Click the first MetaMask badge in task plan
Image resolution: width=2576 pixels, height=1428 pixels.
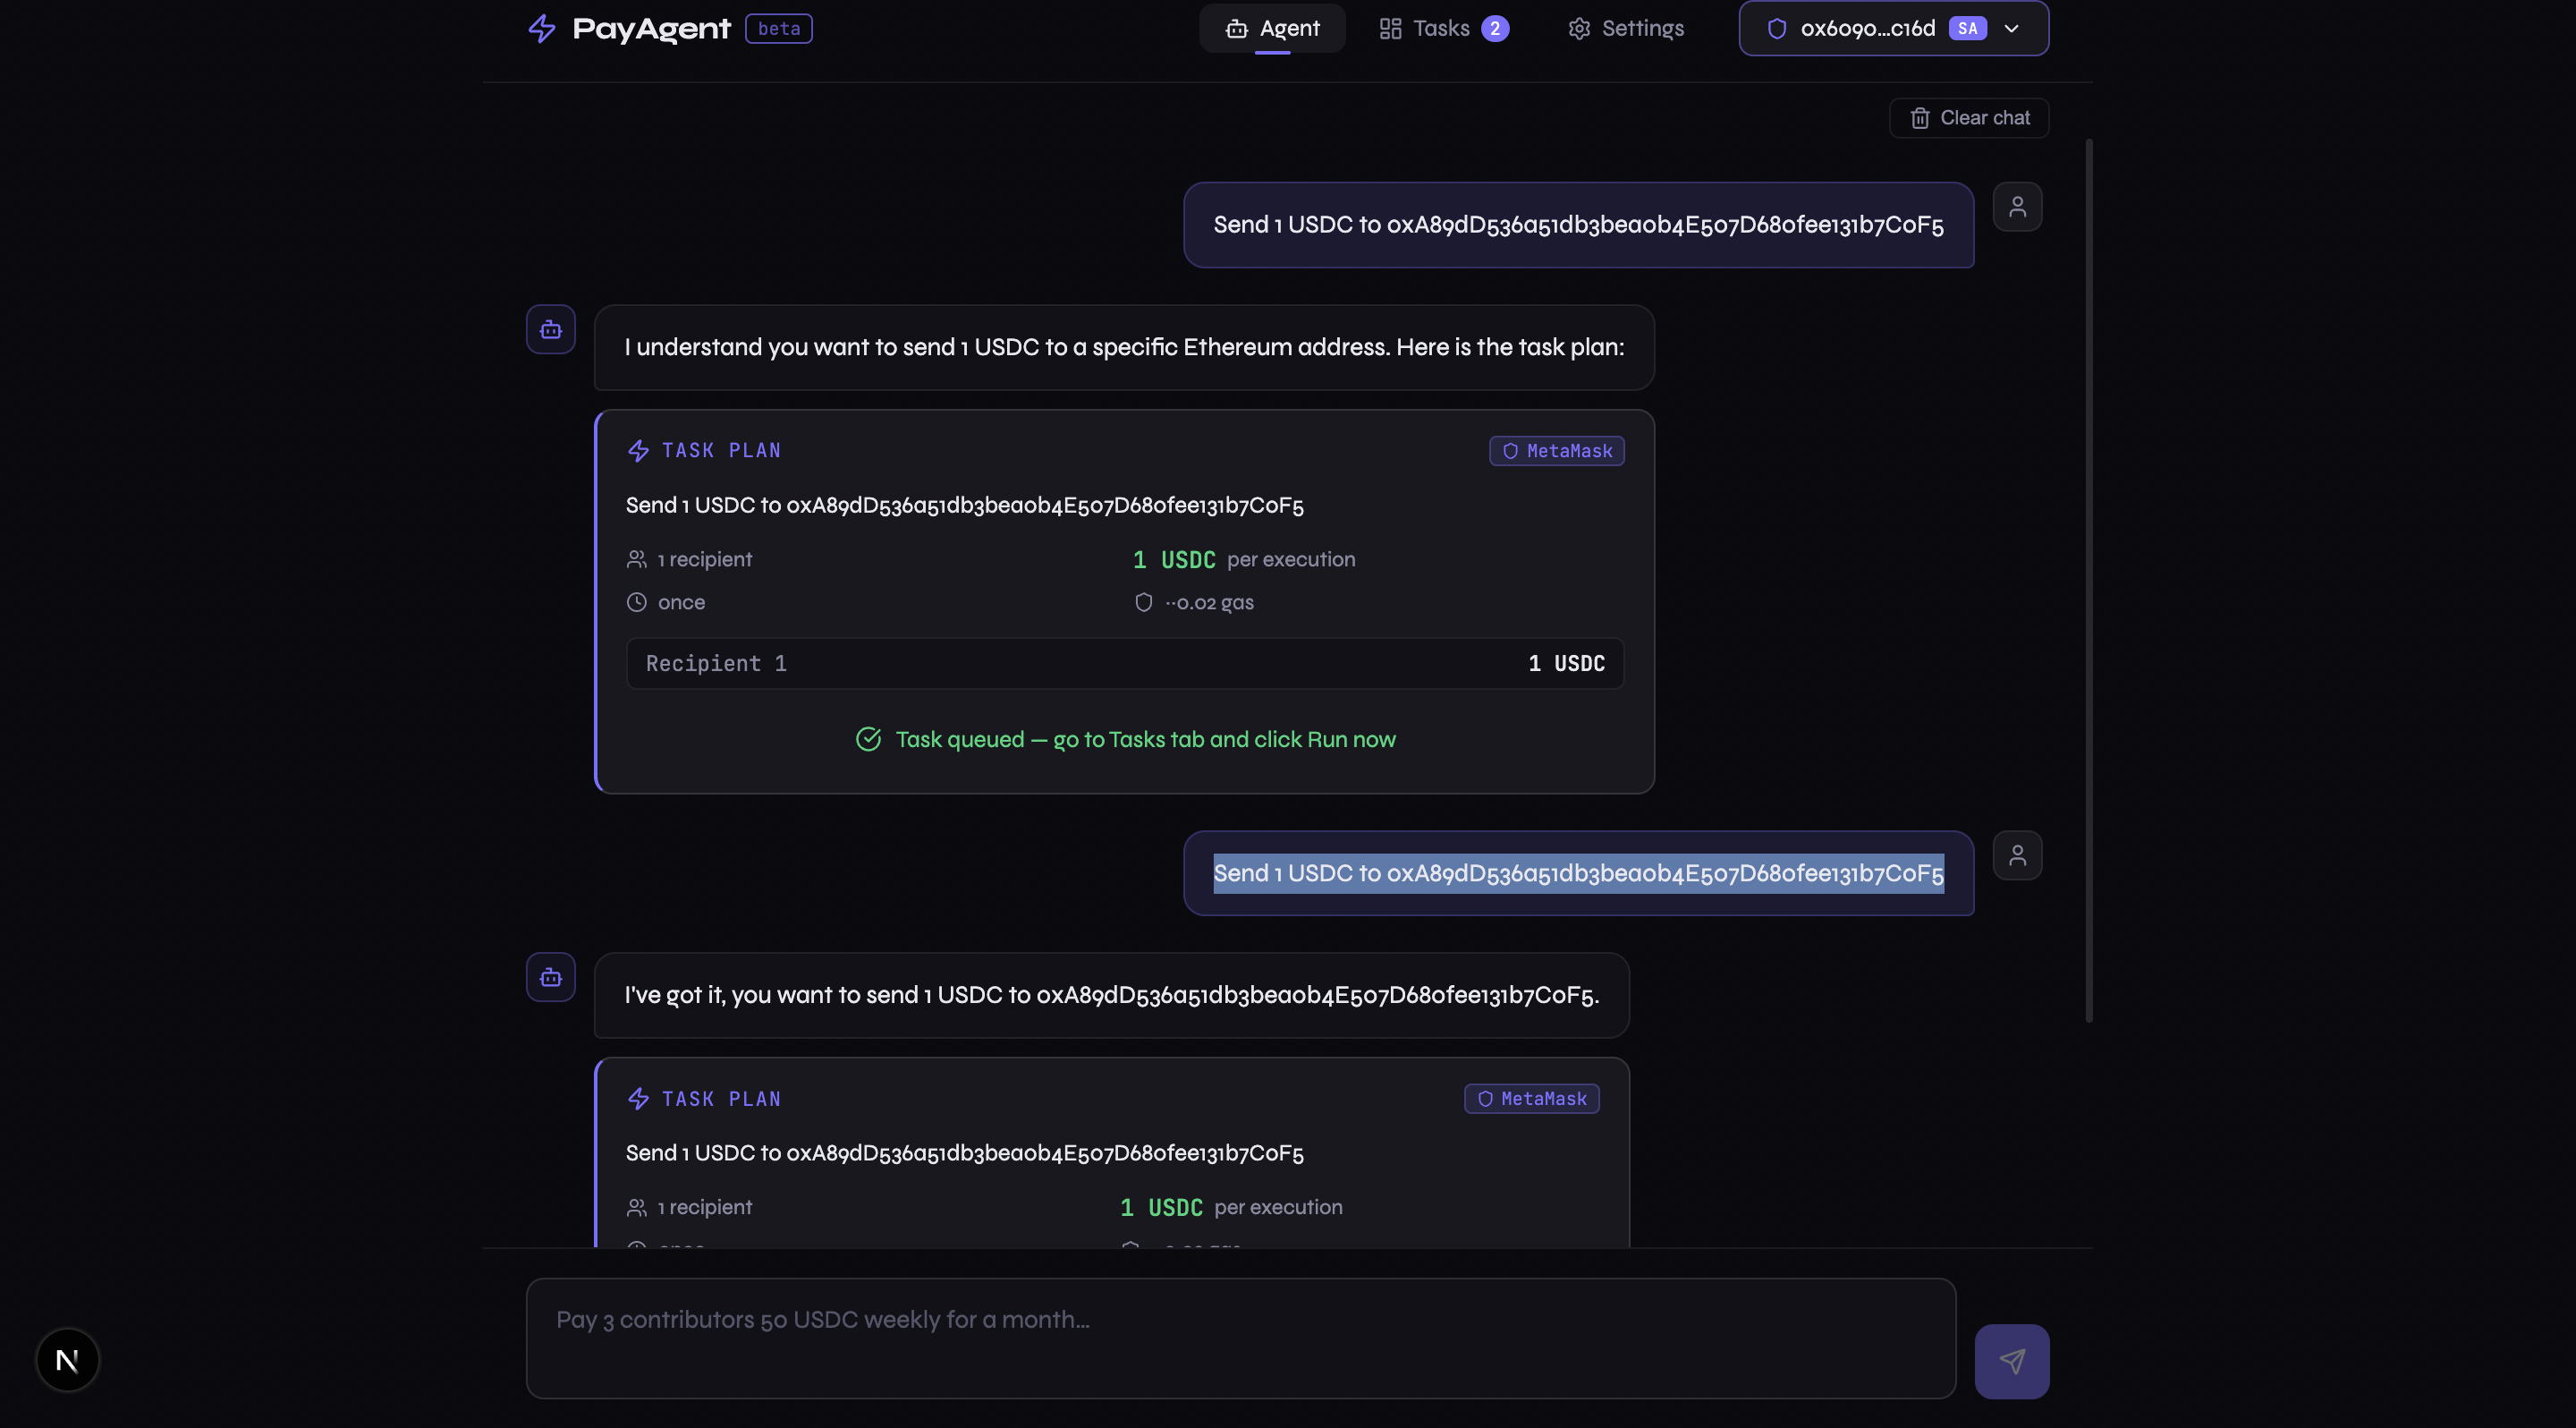(1556, 451)
